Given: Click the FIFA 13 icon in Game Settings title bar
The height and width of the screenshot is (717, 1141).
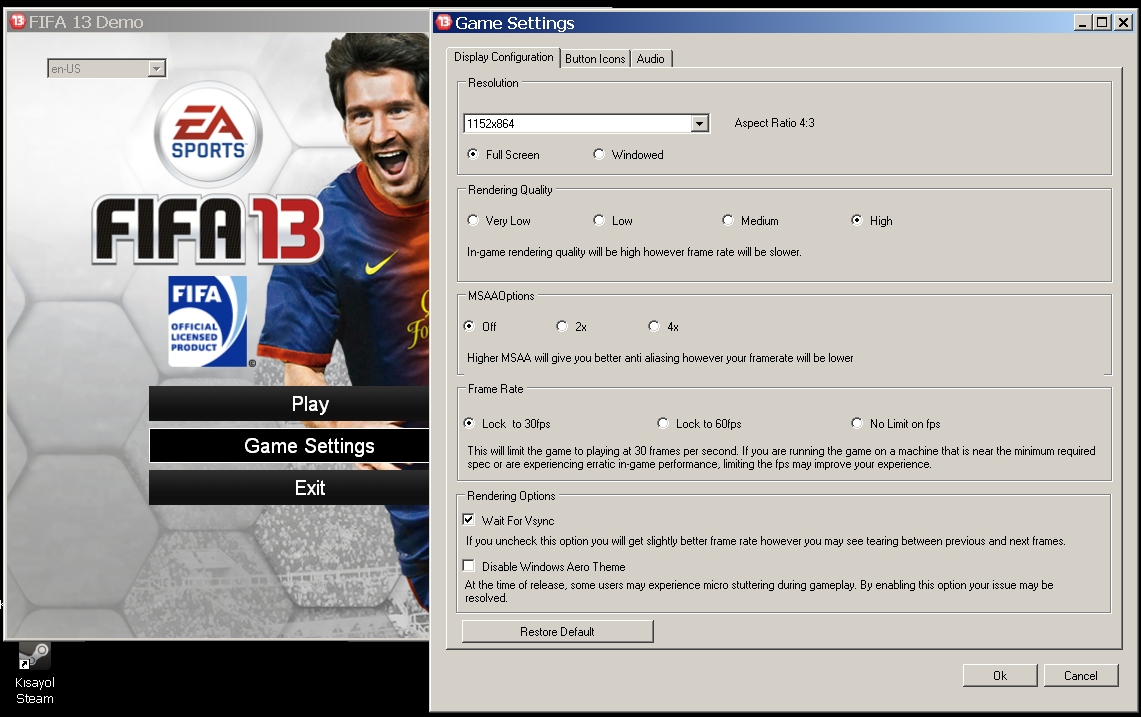Looking at the screenshot, I should (x=444, y=23).
